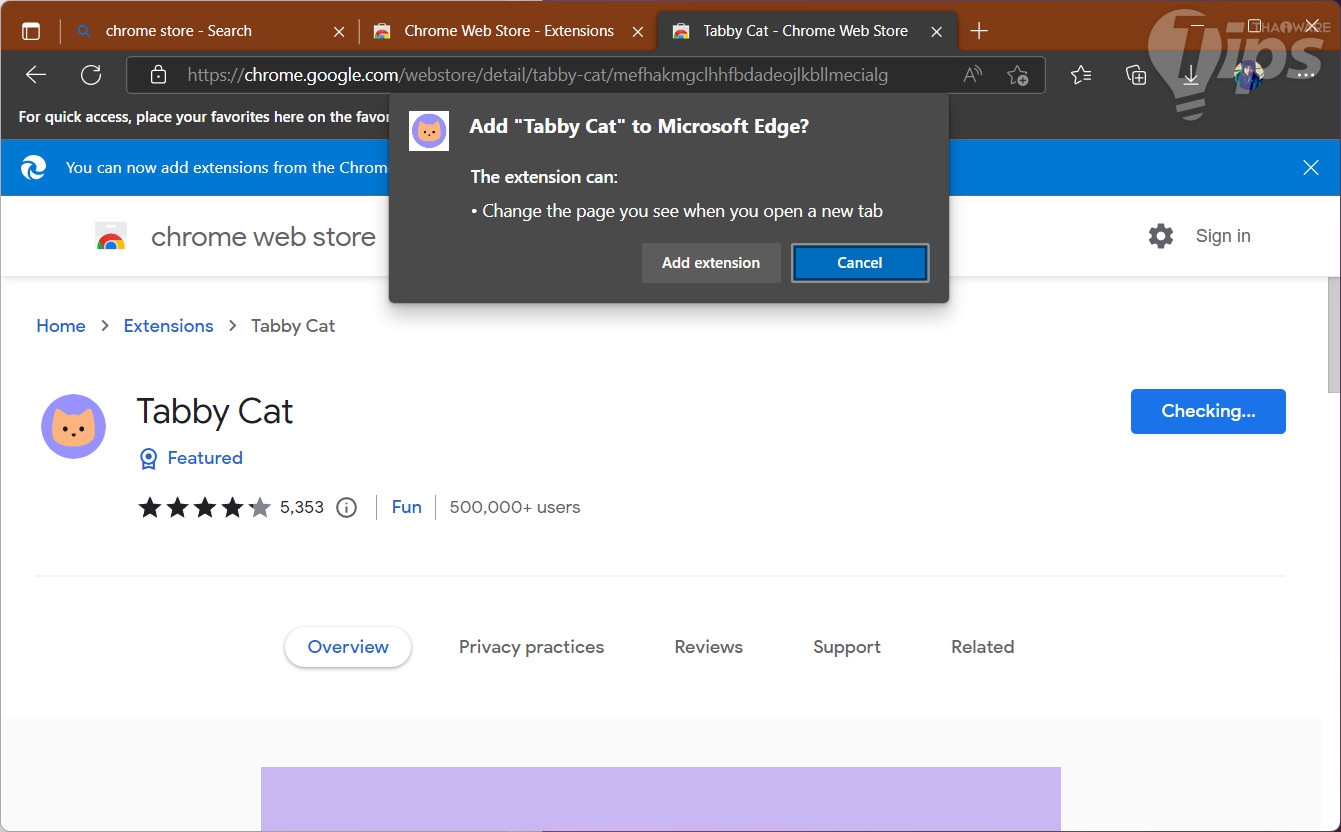
Task: Open Chrome Web Store settings gear
Action: (x=1161, y=236)
